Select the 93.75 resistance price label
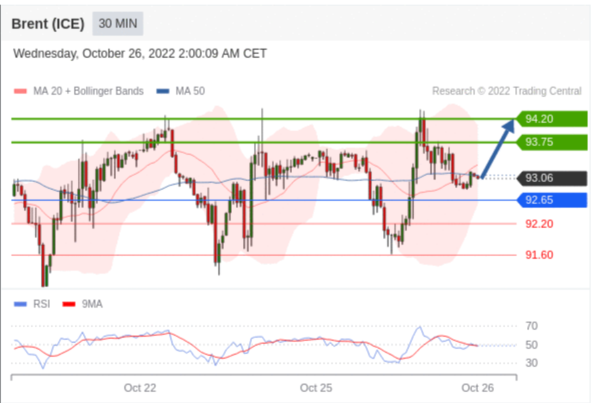Screen dimensions: 591x403 (x=551, y=142)
